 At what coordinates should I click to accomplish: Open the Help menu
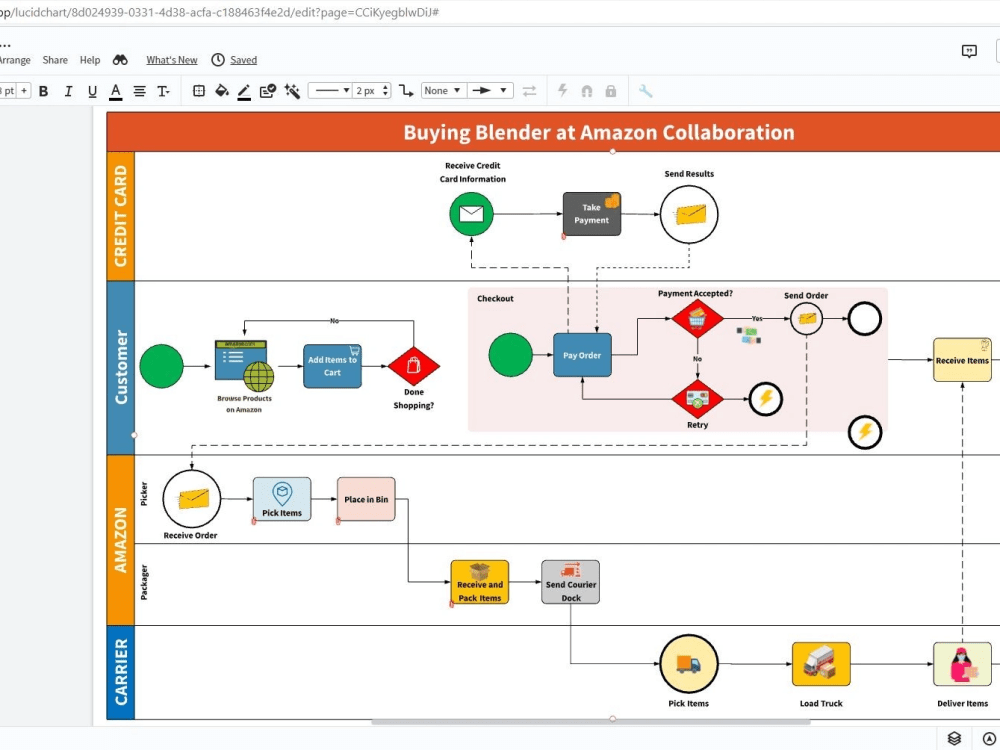pos(90,60)
